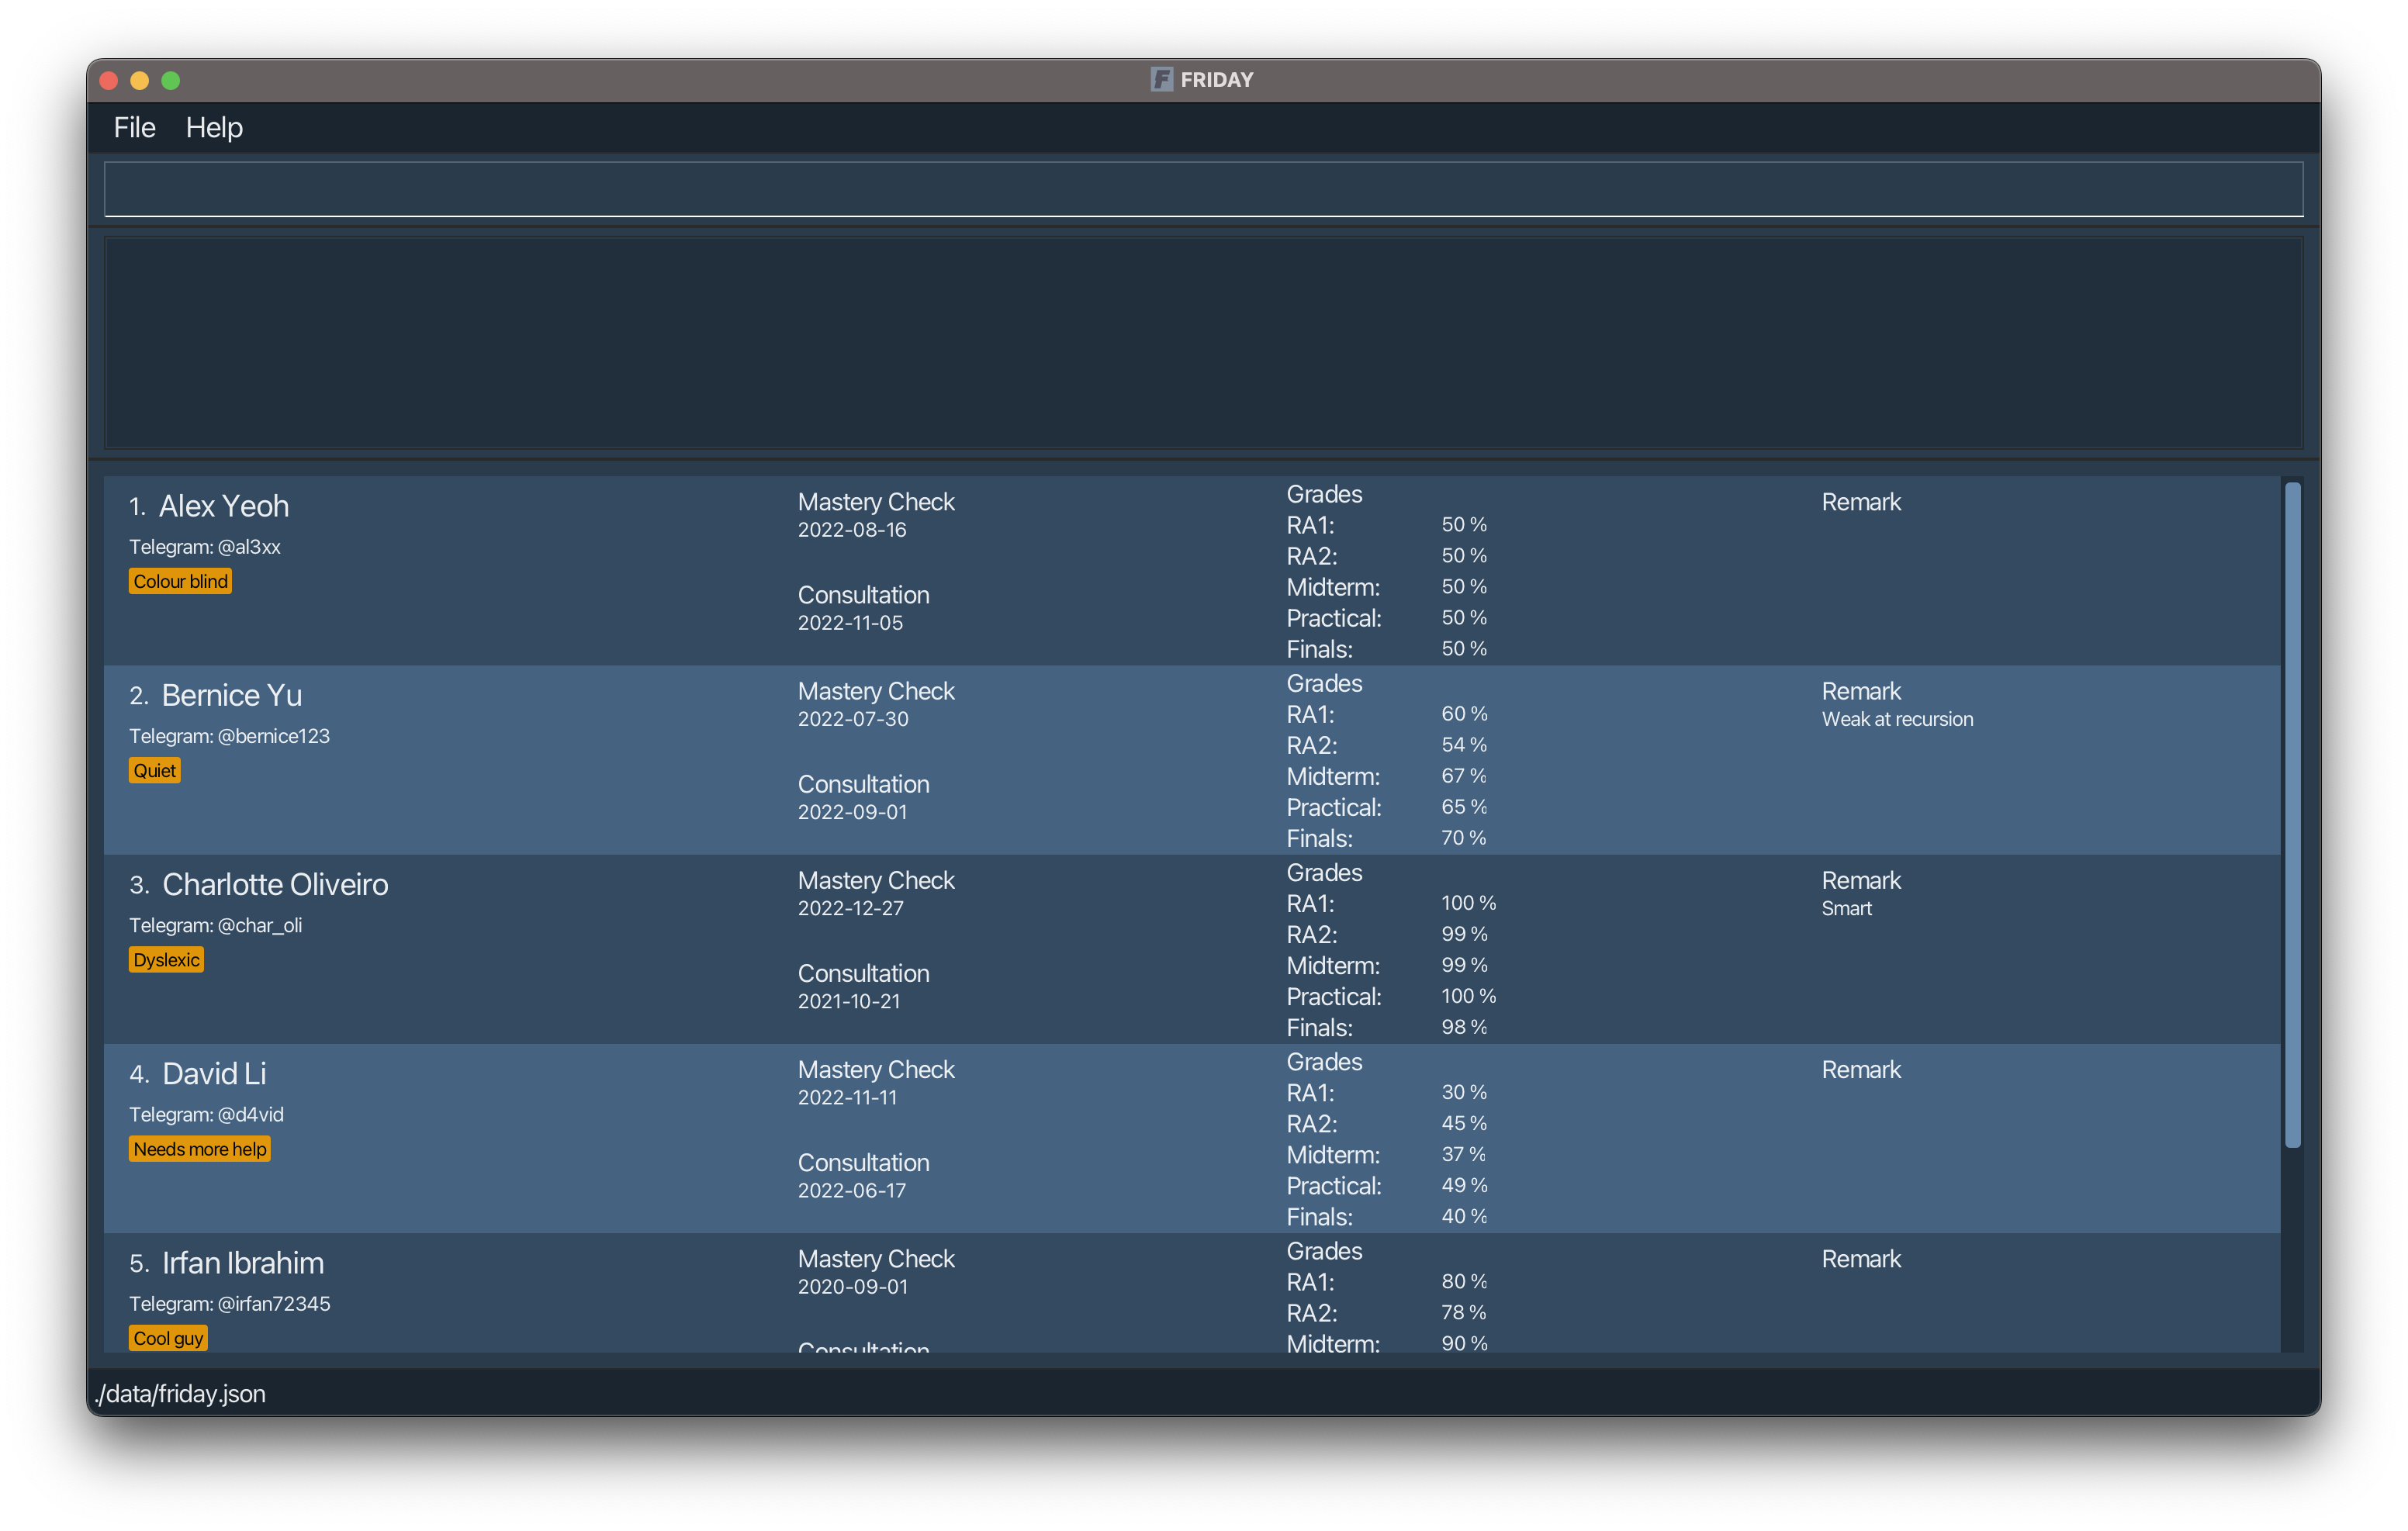The image size is (2408, 1531).
Task: Click the remark Weak at recursion
Action: [x=1897, y=719]
